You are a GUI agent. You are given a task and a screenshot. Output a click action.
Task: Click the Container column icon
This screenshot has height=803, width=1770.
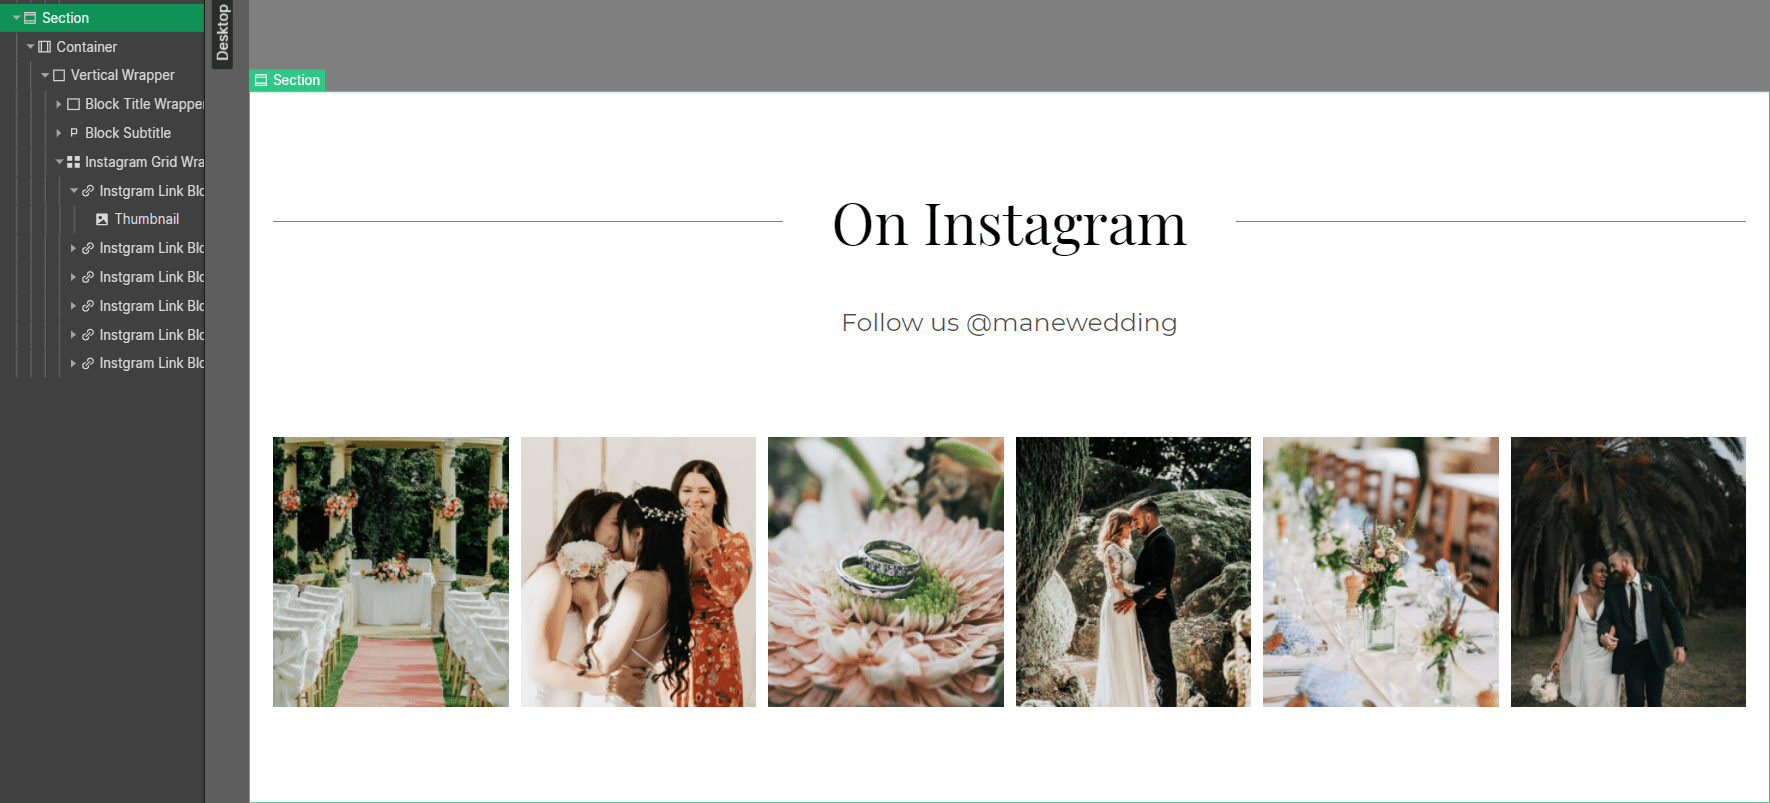(44, 47)
